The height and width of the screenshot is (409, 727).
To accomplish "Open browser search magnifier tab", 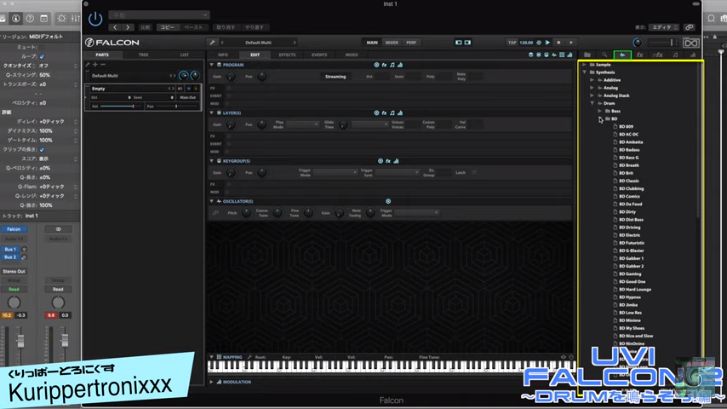I will (605, 55).
